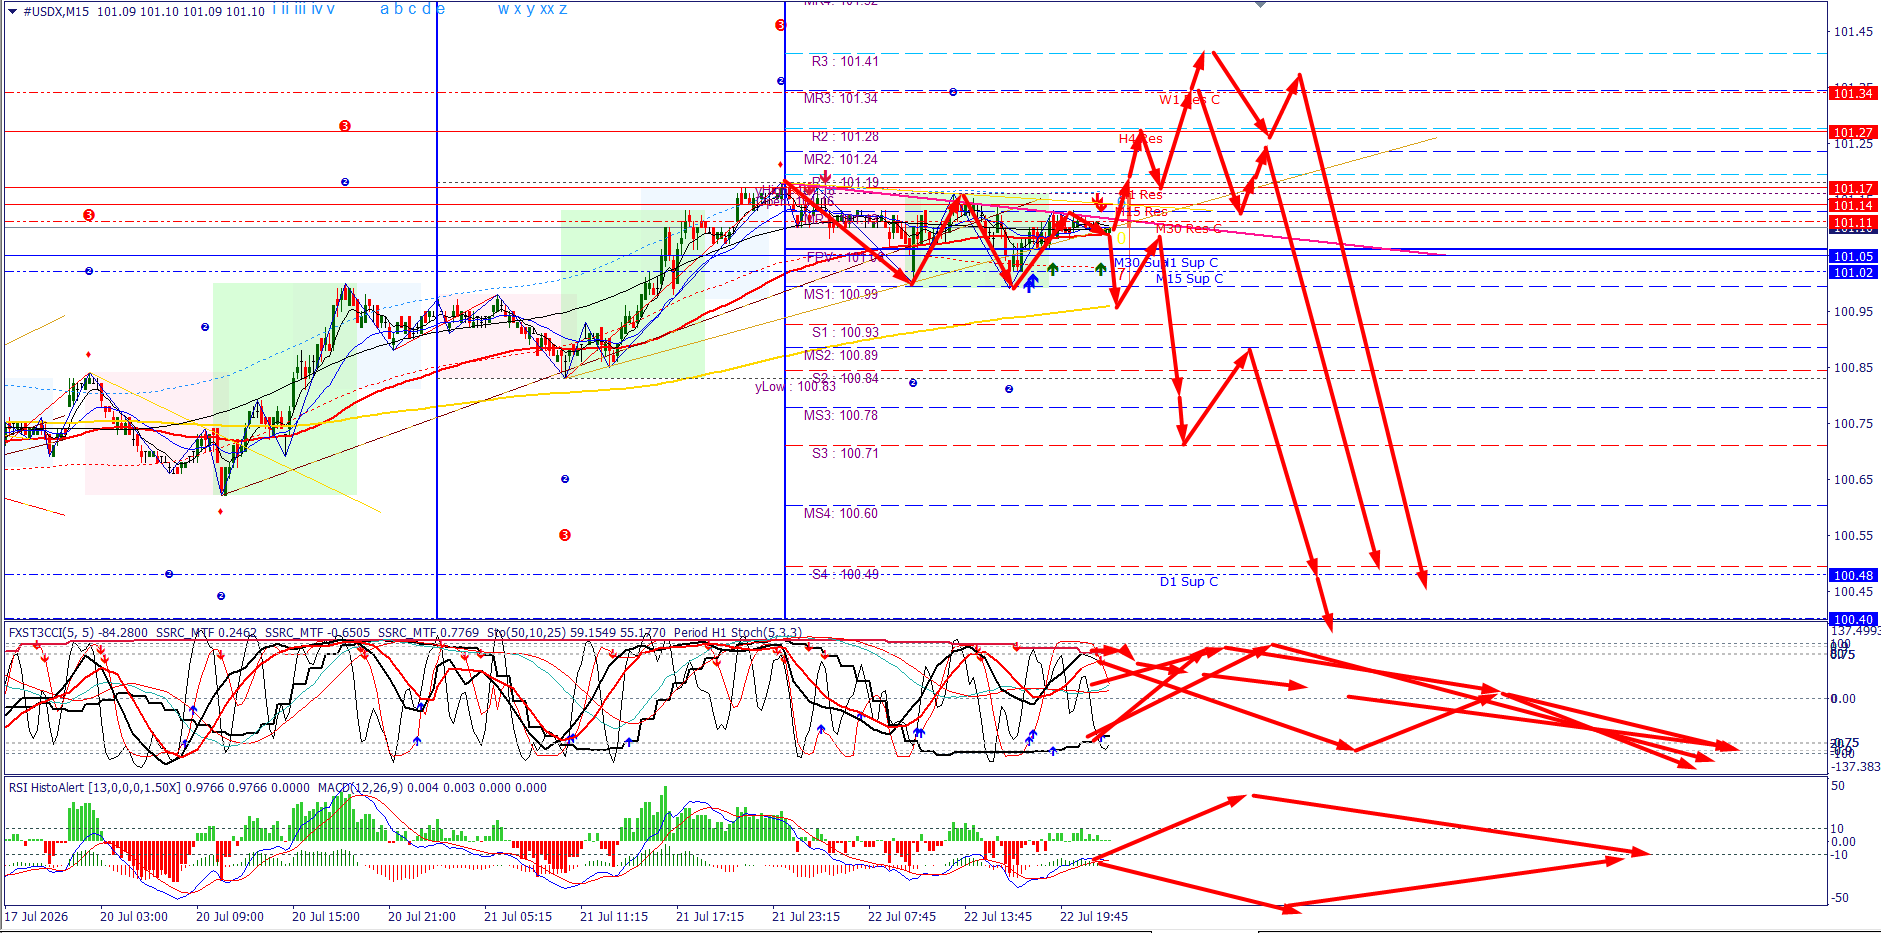Click the R2 : 101.28 pivot label

(x=845, y=136)
